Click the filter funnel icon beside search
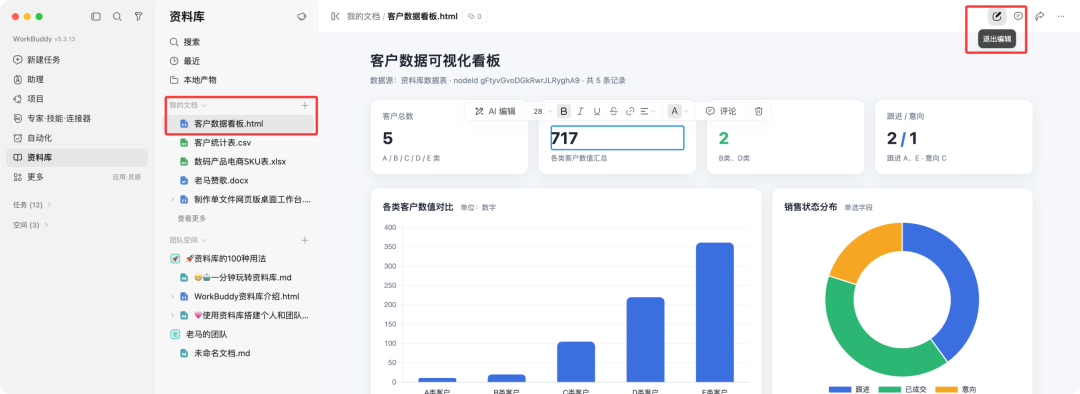This screenshot has height=394, width=1080. click(138, 17)
